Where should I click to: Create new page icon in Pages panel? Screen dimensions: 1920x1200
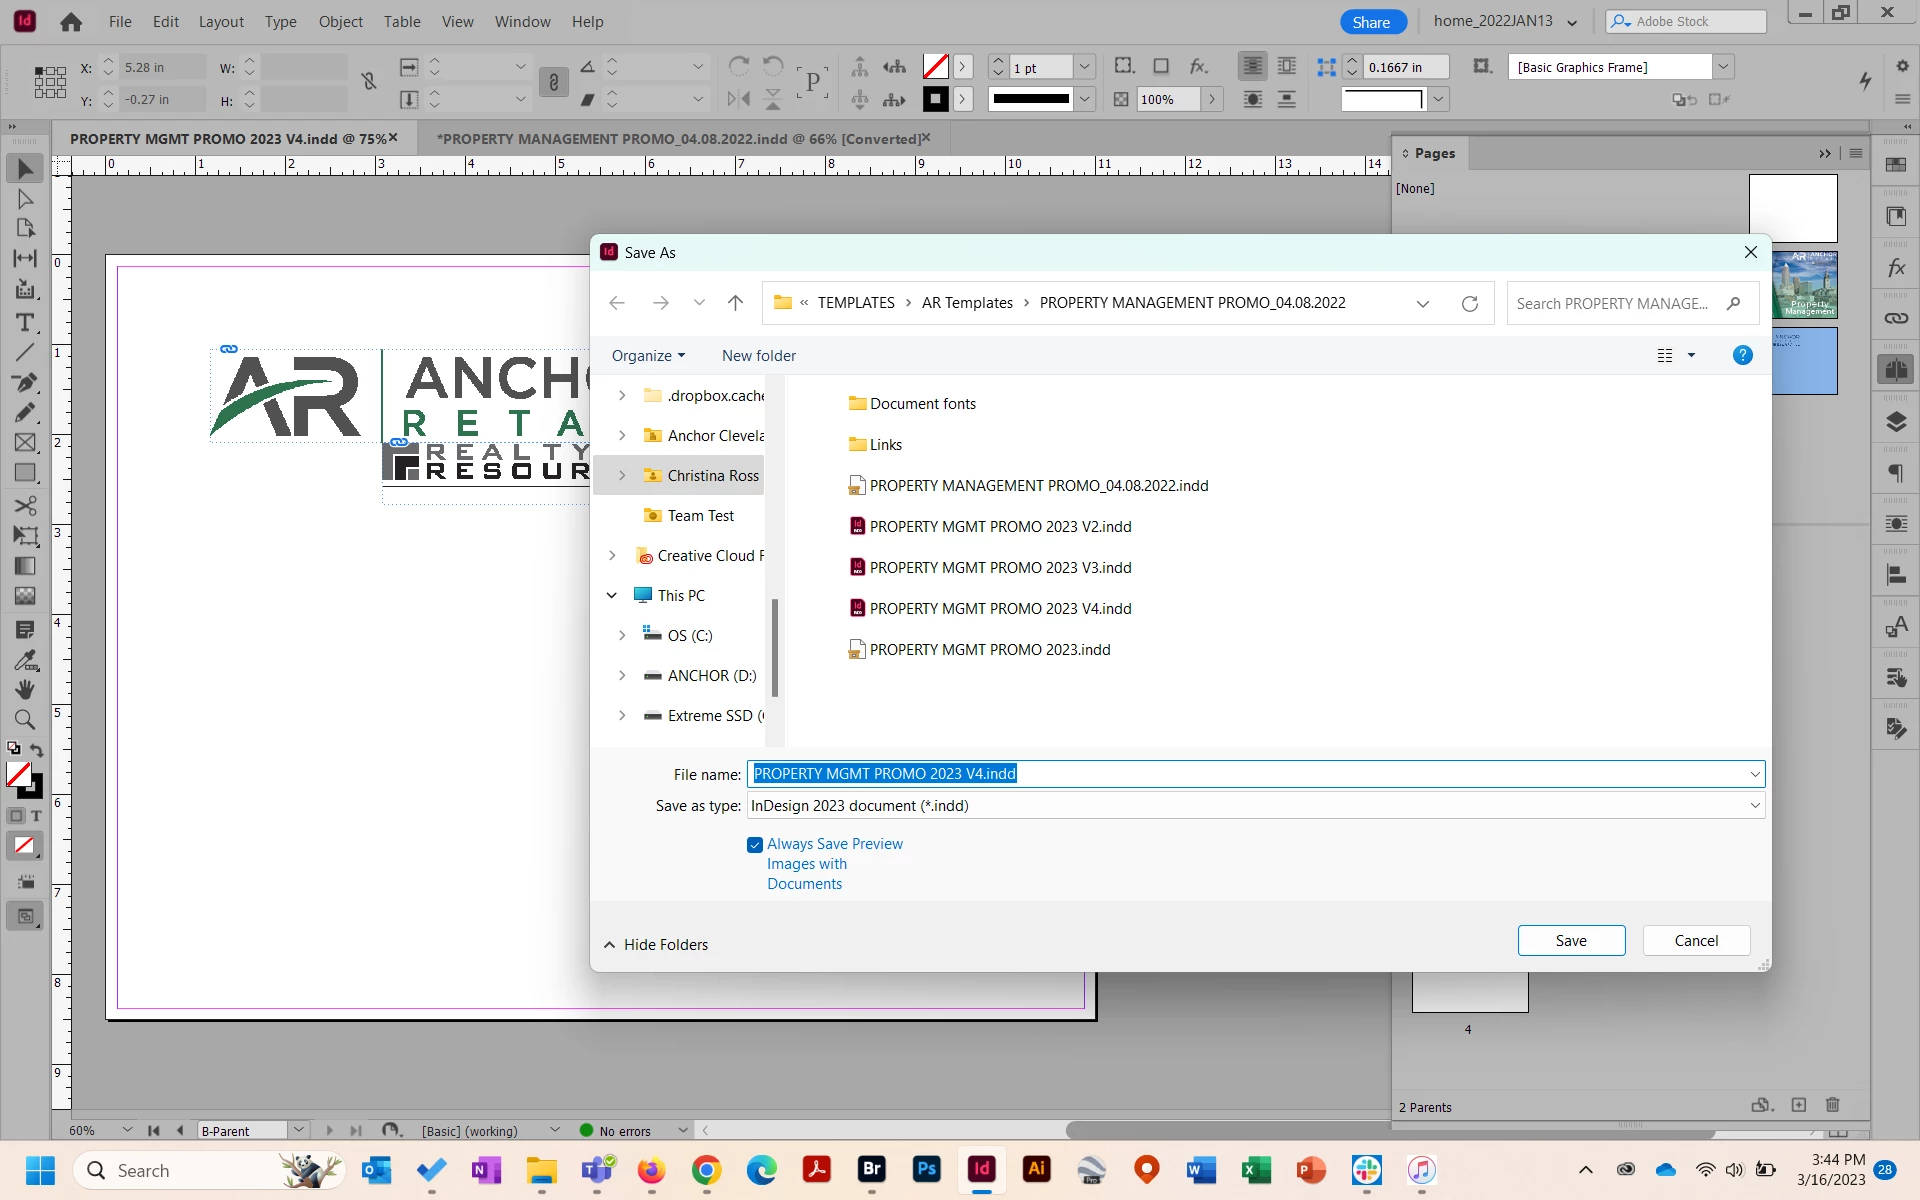(1799, 1105)
